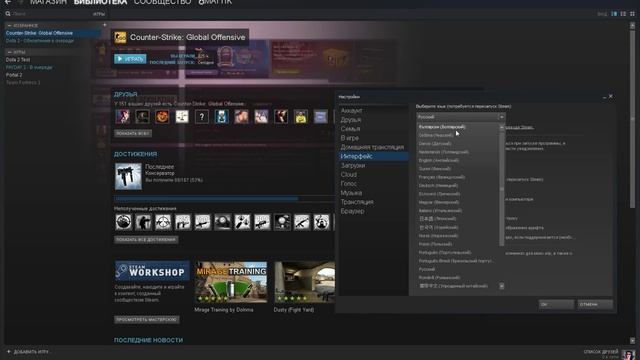Select Аккаунт in settings categories

(351, 111)
